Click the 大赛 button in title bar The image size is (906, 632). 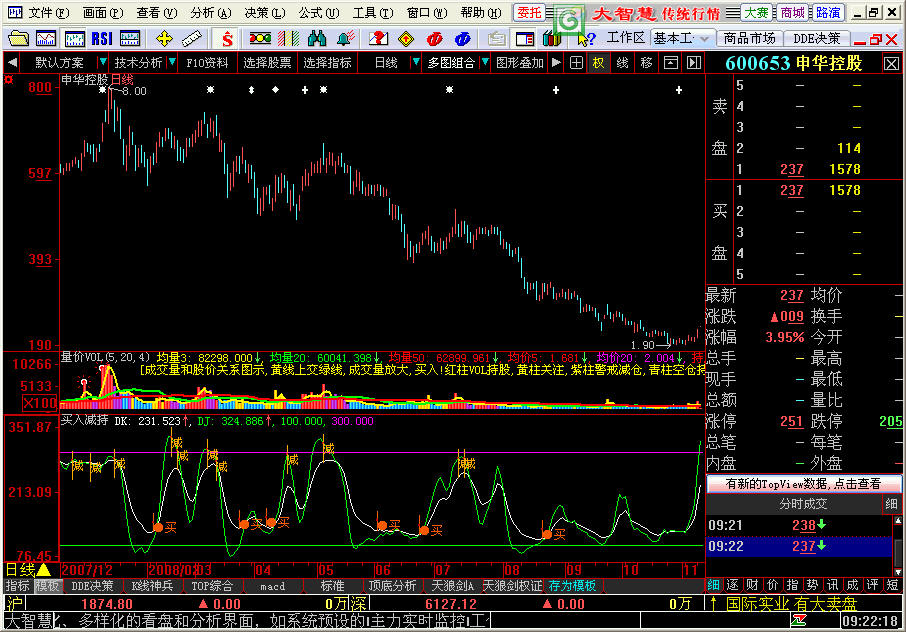[x=756, y=12]
